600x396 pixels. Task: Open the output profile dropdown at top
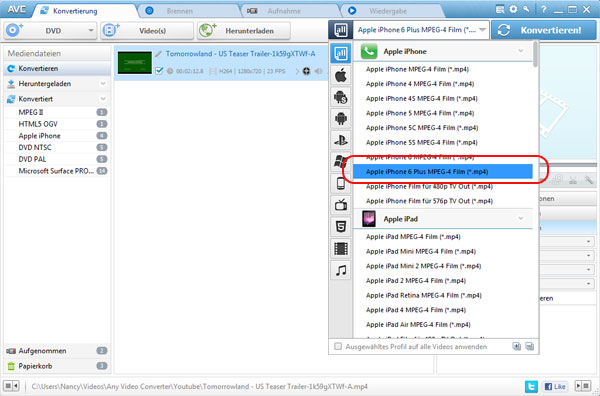[421, 30]
